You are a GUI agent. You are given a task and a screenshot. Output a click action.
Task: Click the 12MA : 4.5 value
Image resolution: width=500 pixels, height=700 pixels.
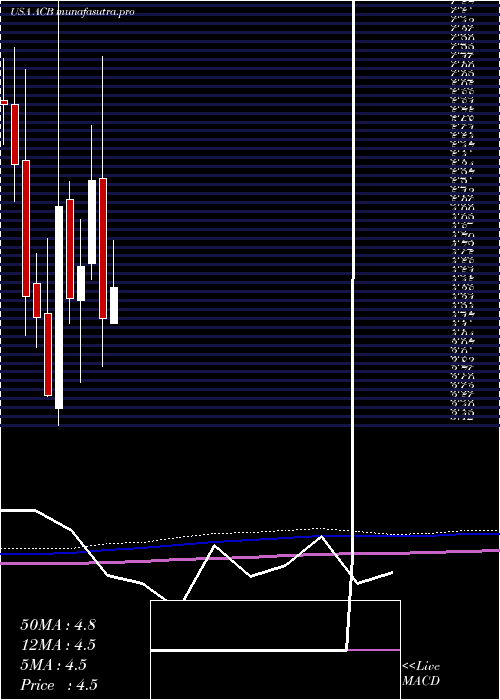click(x=58, y=645)
